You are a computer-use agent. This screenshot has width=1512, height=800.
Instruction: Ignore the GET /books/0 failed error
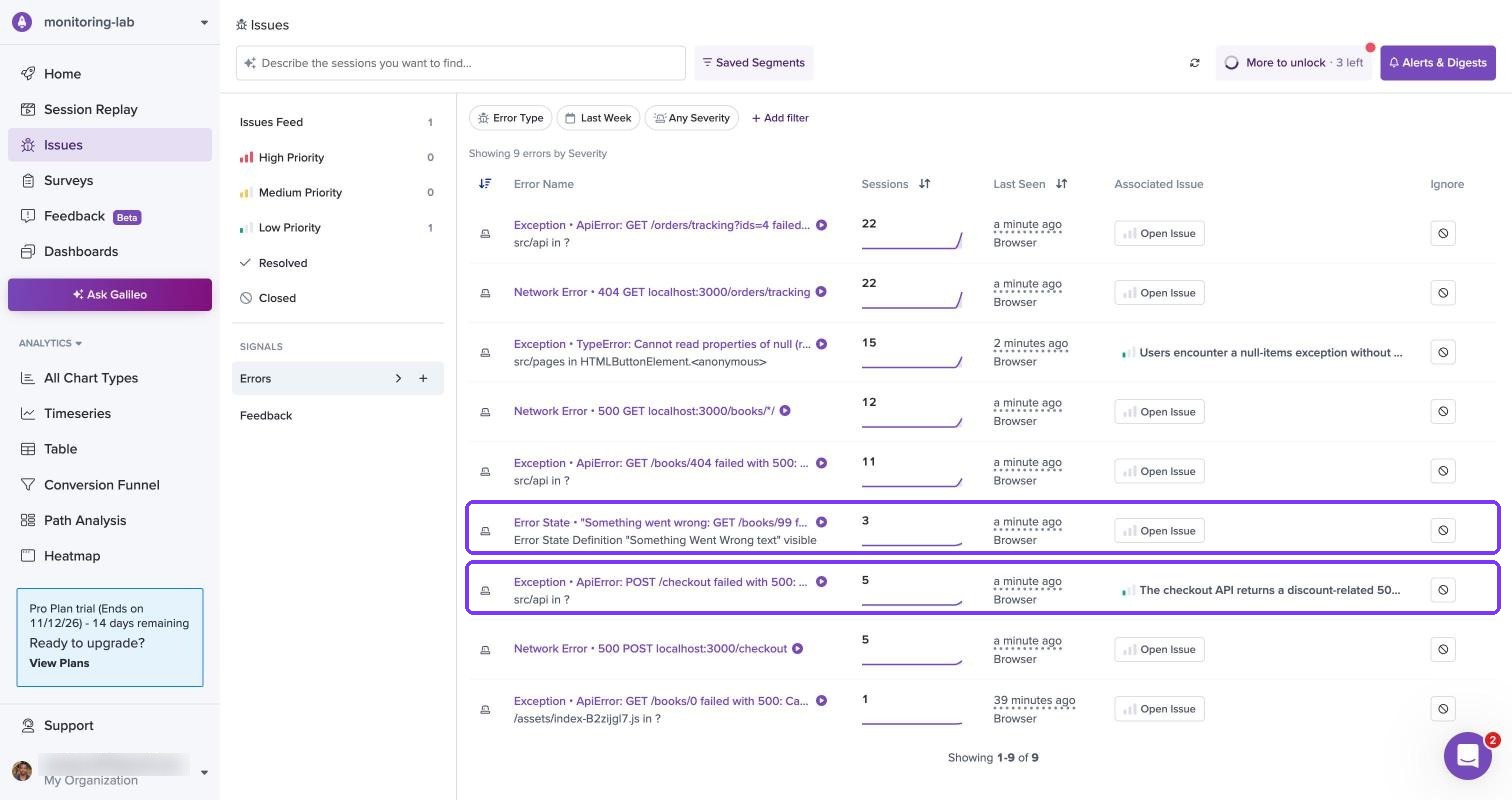(x=1443, y=709)
